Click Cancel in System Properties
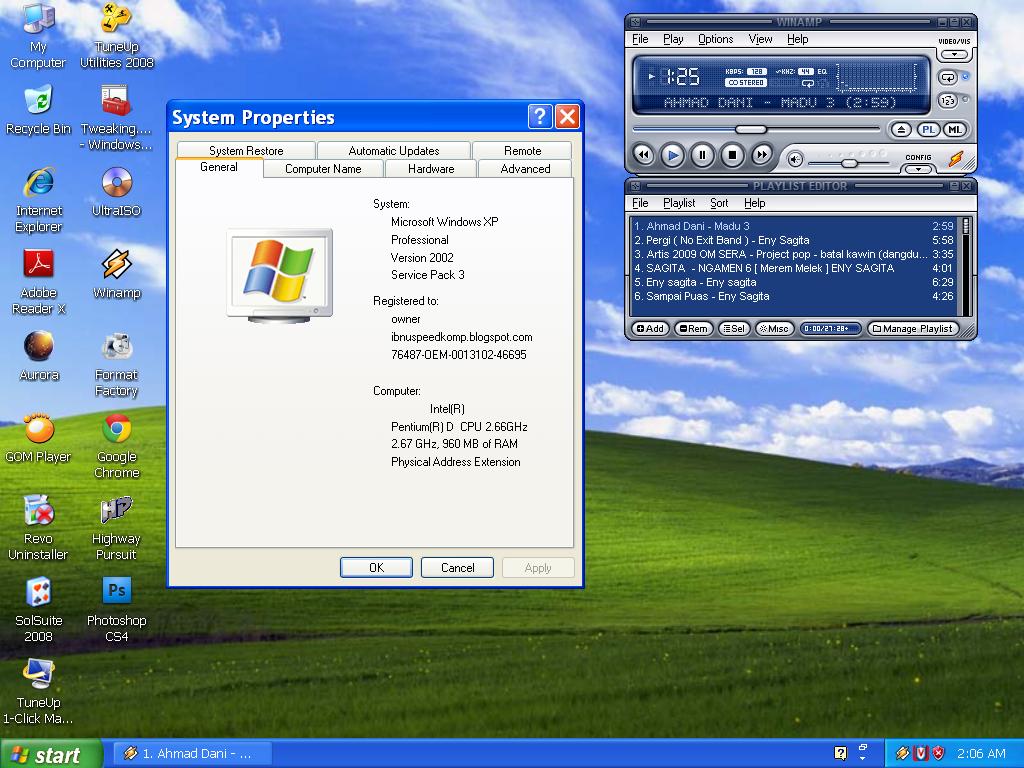The width and height of the screenshot is (1024, 768). [x=457, y=568]
